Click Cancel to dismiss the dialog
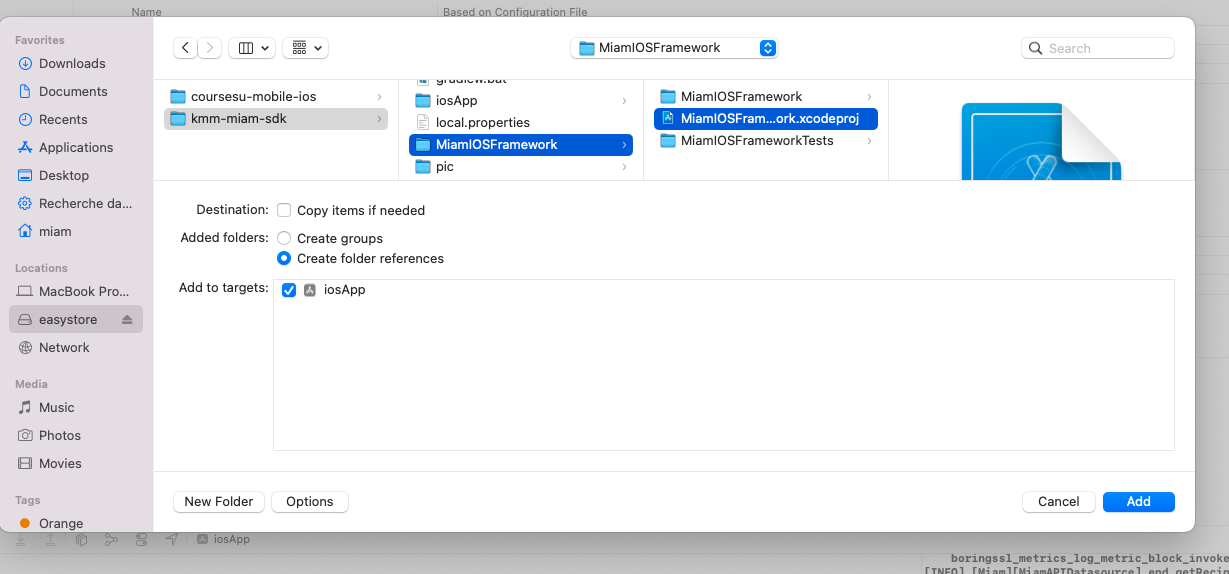Image resolution: width=1229 pixels, height=574 pixels. [x=1058, y=502]
